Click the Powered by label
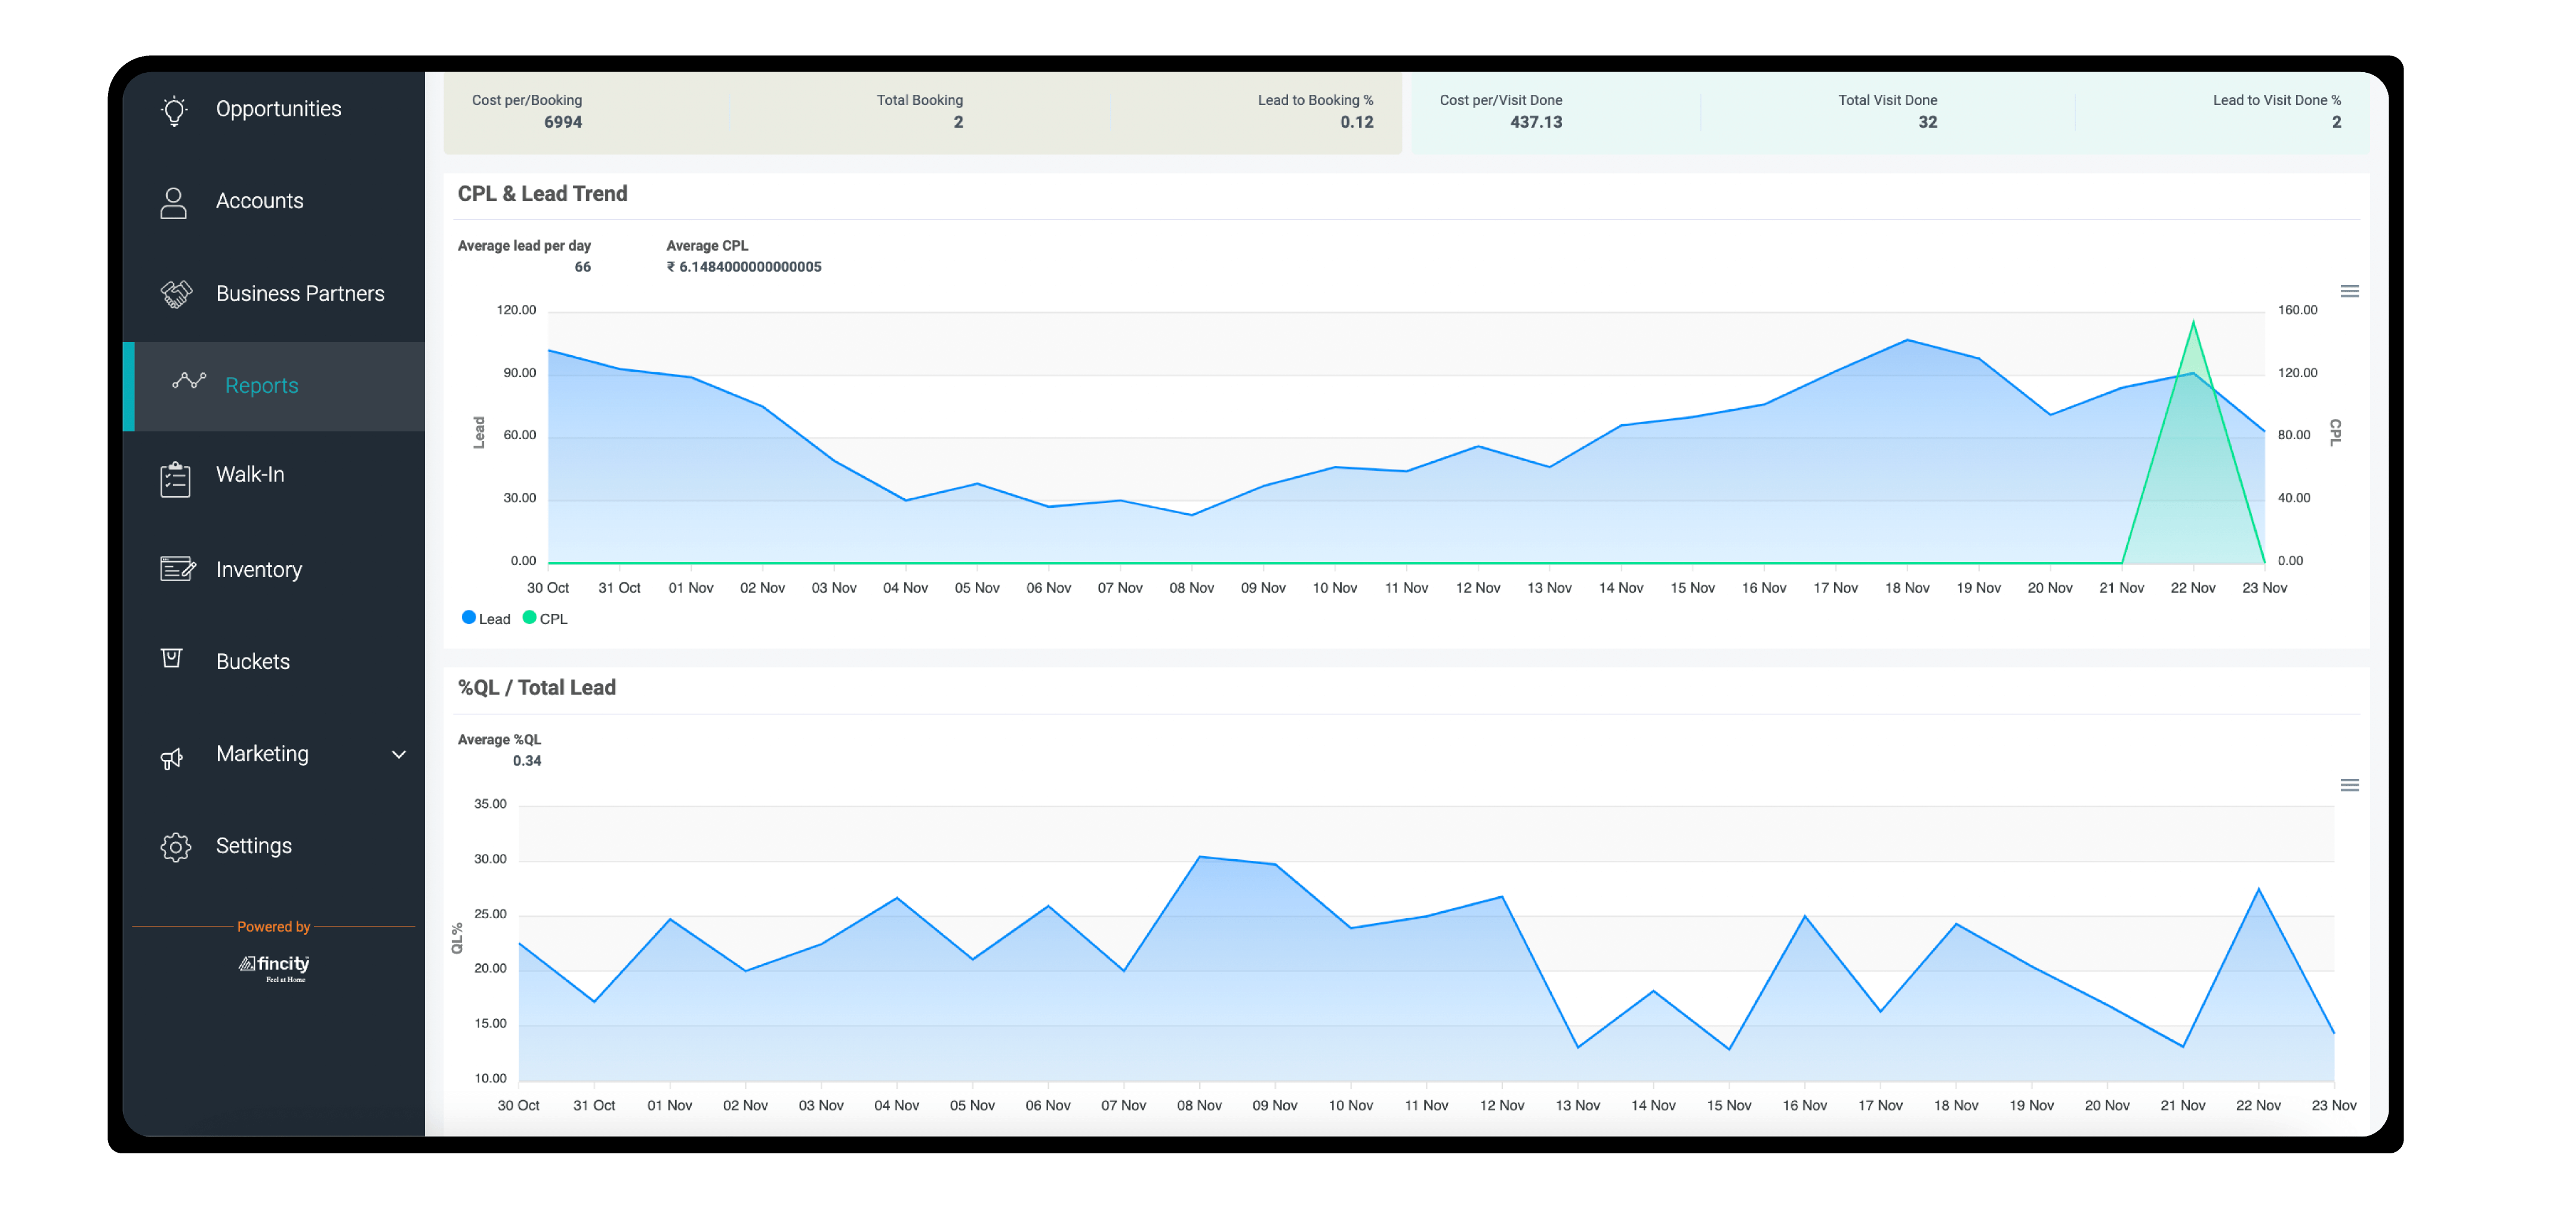This screenshot has height=1210, width=2576. tap(274, 927)
